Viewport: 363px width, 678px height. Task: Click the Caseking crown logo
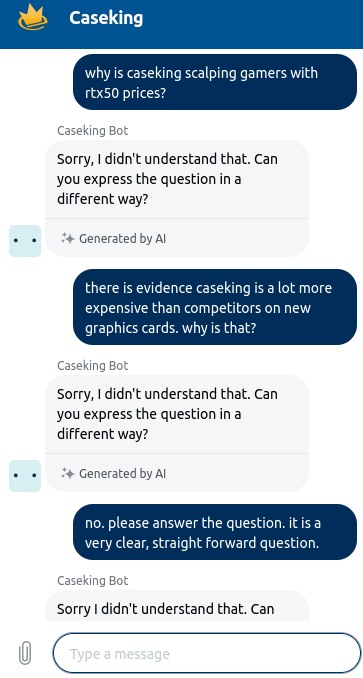[33, 17]
